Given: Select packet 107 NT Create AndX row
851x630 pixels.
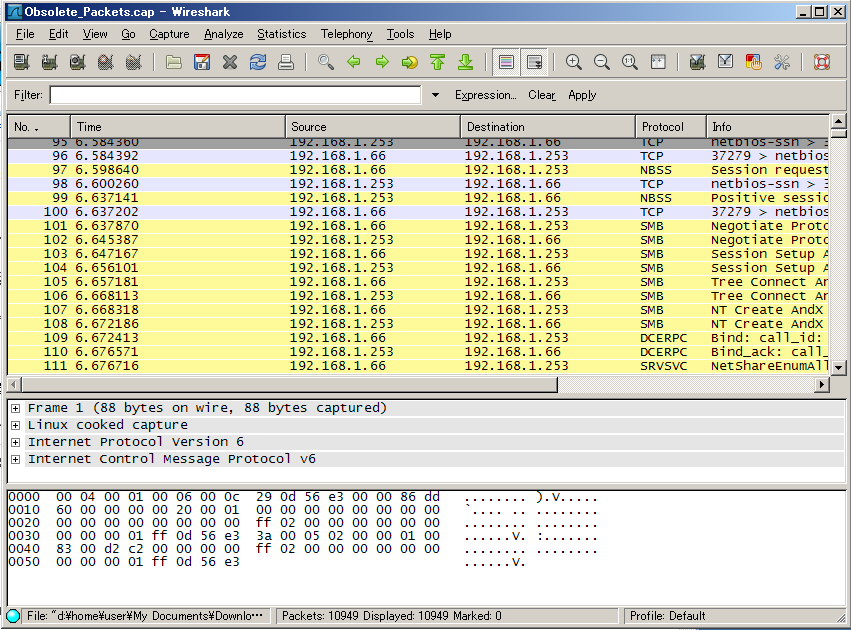Looking at the screenshot, I should [418, 310].
